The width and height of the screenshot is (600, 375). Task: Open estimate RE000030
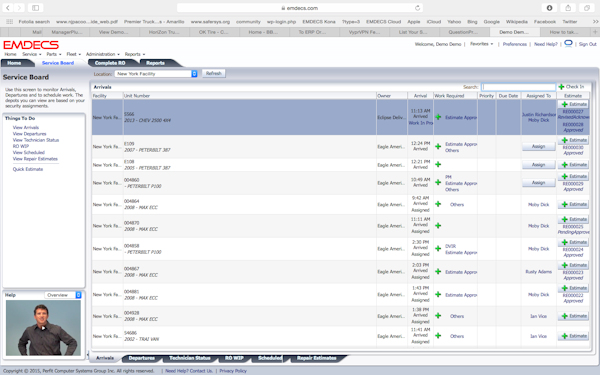click(573, 147)
